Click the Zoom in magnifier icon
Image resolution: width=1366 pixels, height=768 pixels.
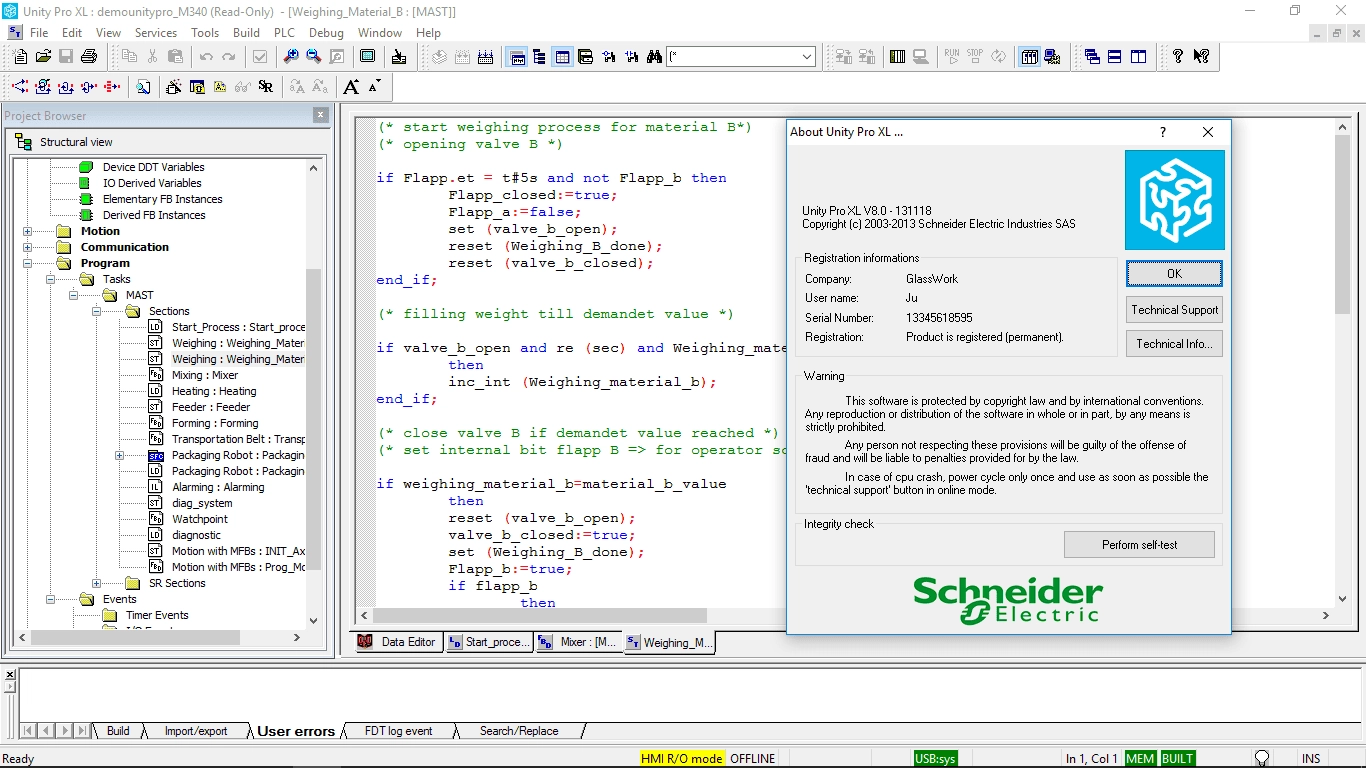291,57
